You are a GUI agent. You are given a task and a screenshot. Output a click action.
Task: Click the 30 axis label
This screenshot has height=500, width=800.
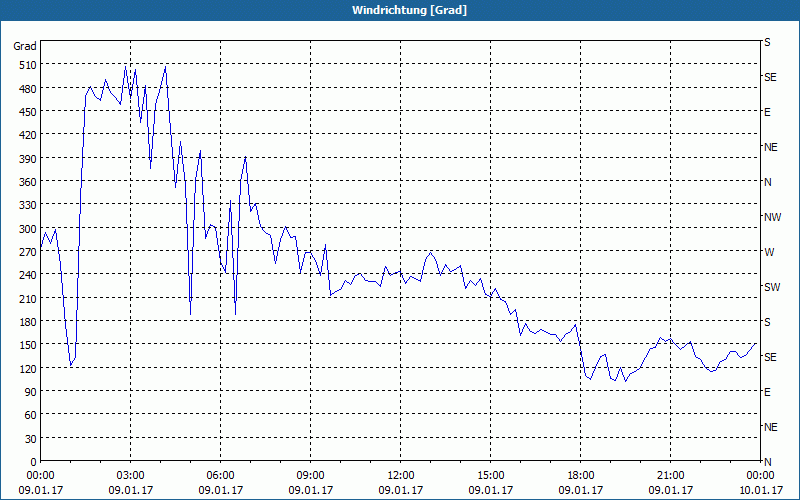(x=31, y=439)
